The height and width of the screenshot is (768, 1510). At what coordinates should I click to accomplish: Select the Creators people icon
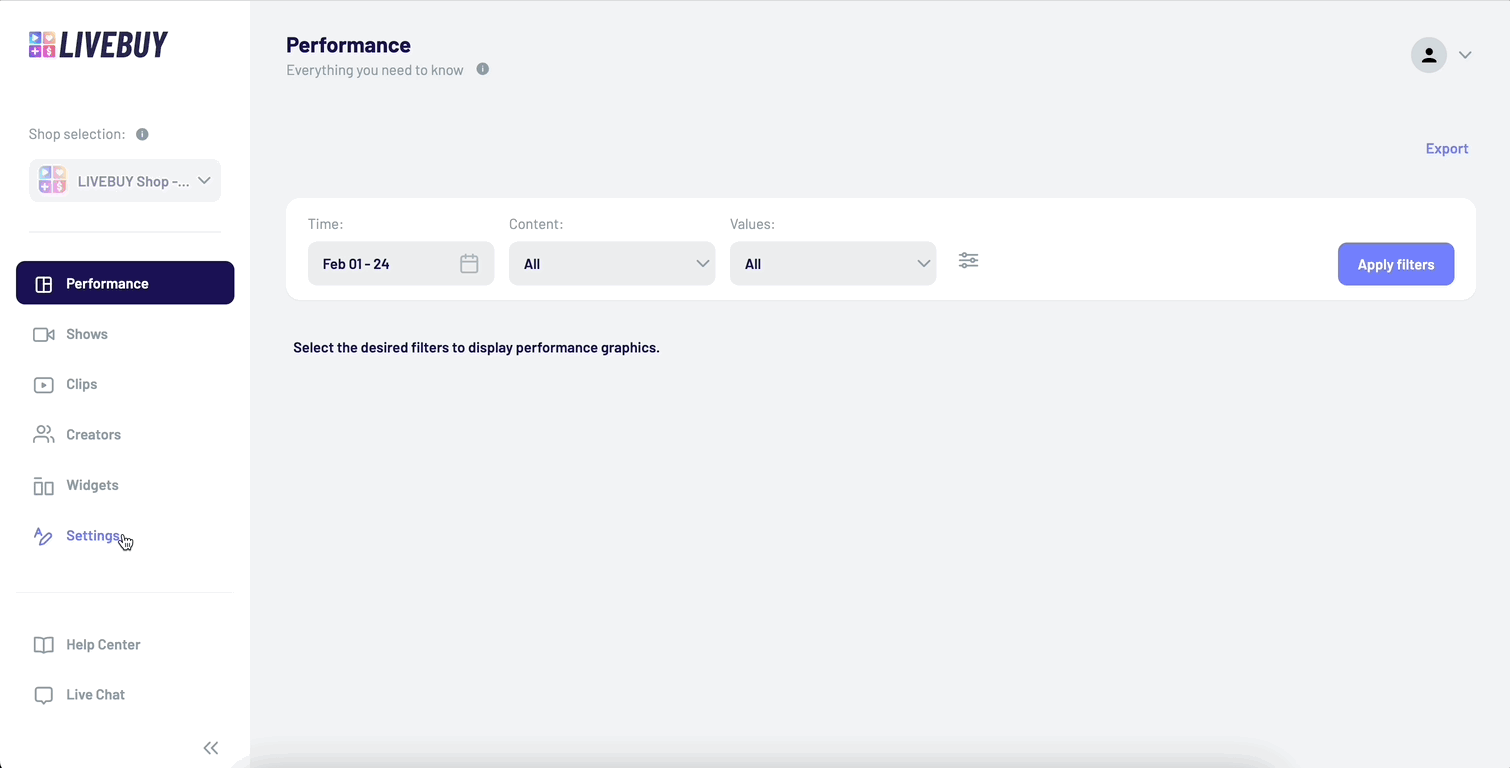point(43,434)
